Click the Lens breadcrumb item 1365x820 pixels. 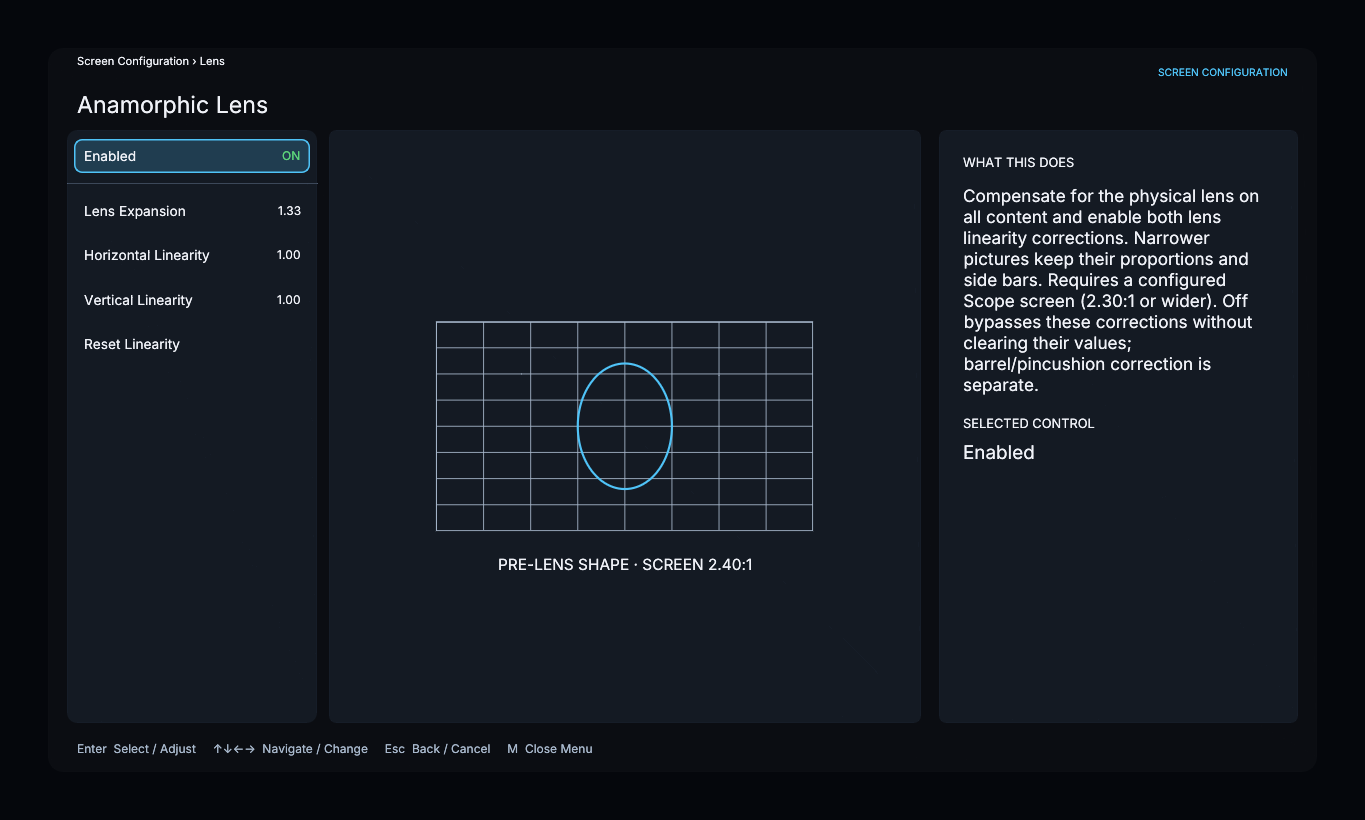tap(212, 61)
